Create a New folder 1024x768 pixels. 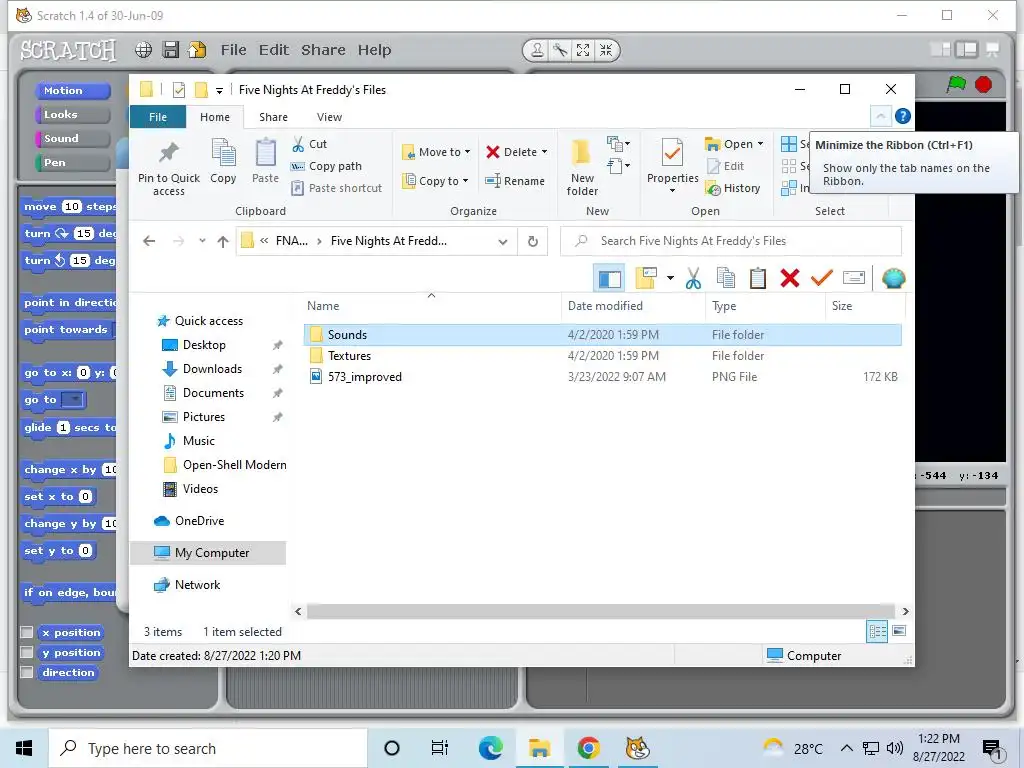[x=582, y=167]
